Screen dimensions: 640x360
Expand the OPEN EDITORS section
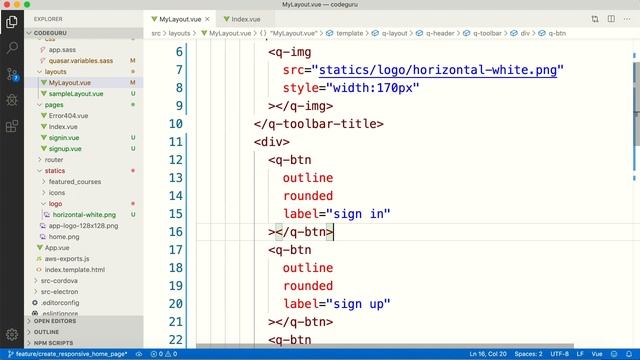point(84,321)
